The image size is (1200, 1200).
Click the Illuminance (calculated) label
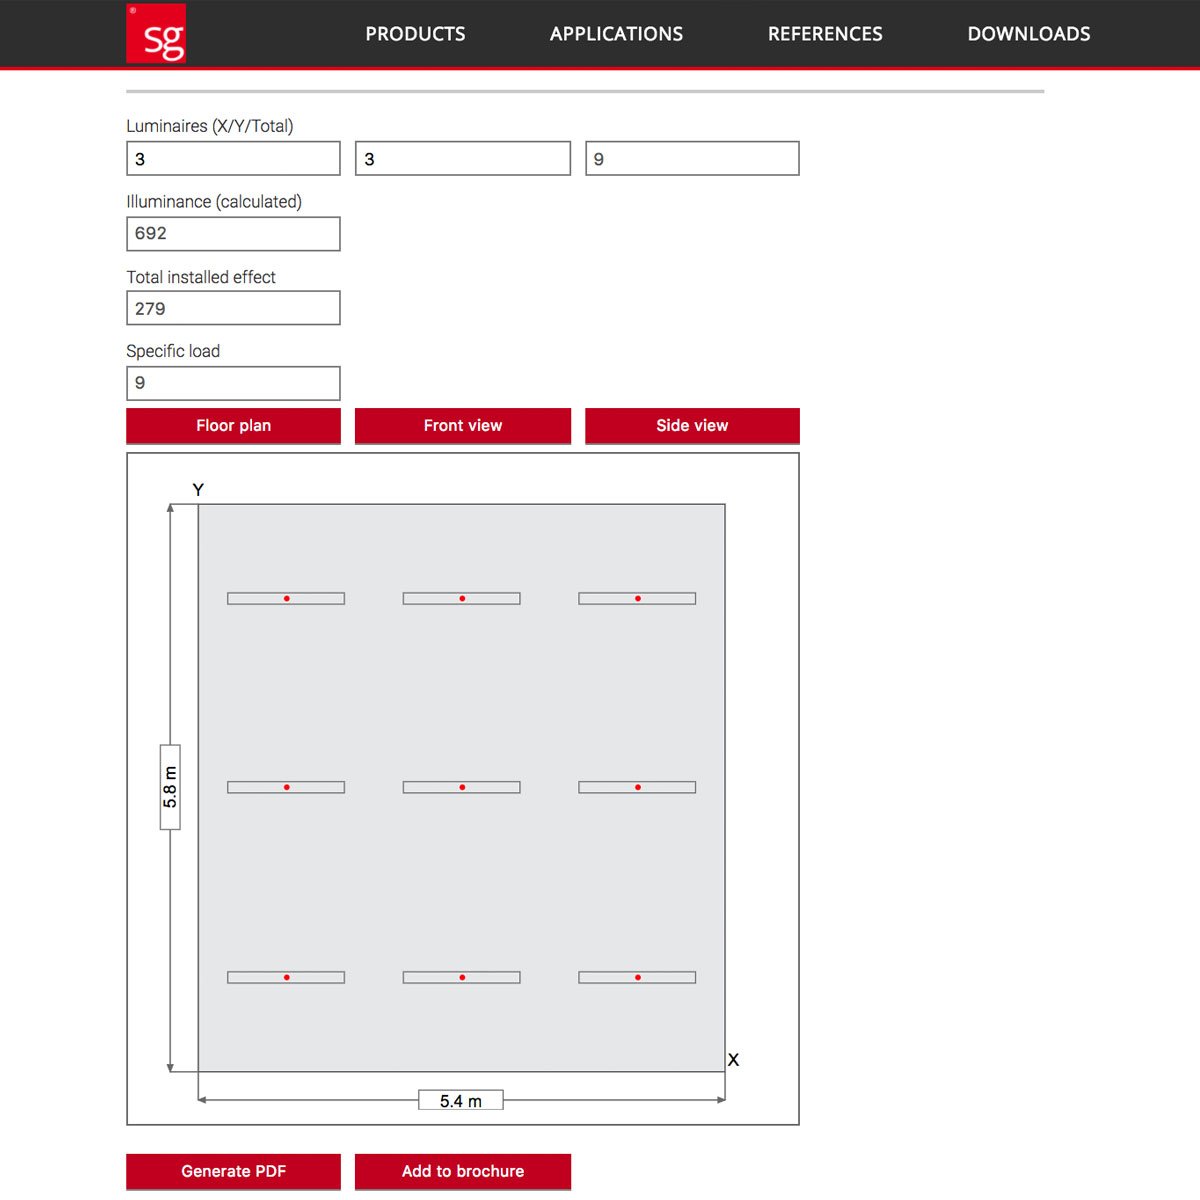coord(214,201)
